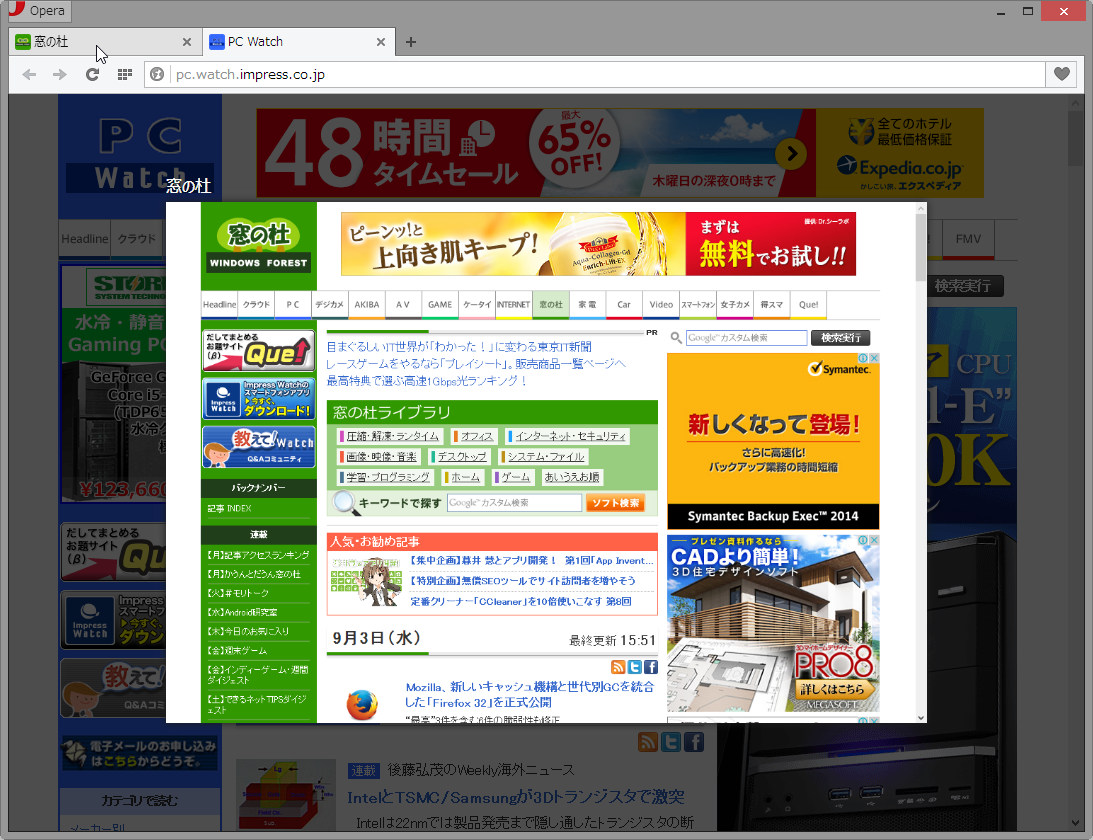
Task: Open the 記事INDEX link
Action: coord(230,510)
